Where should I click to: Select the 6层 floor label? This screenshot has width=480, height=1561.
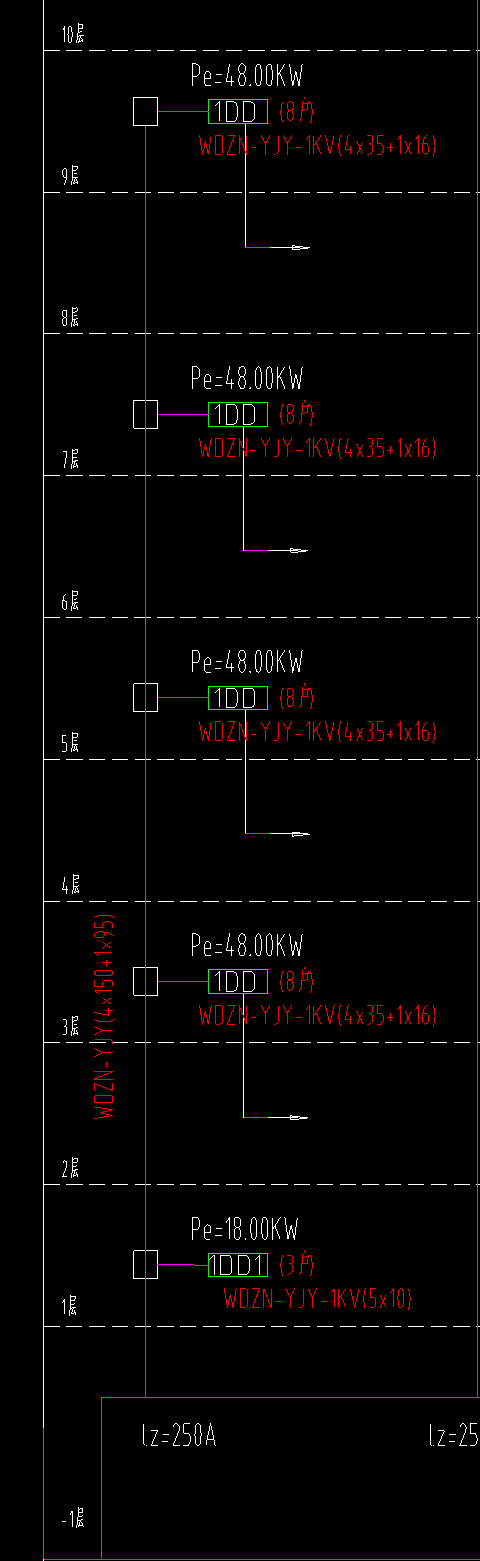[x=70, y=603]
